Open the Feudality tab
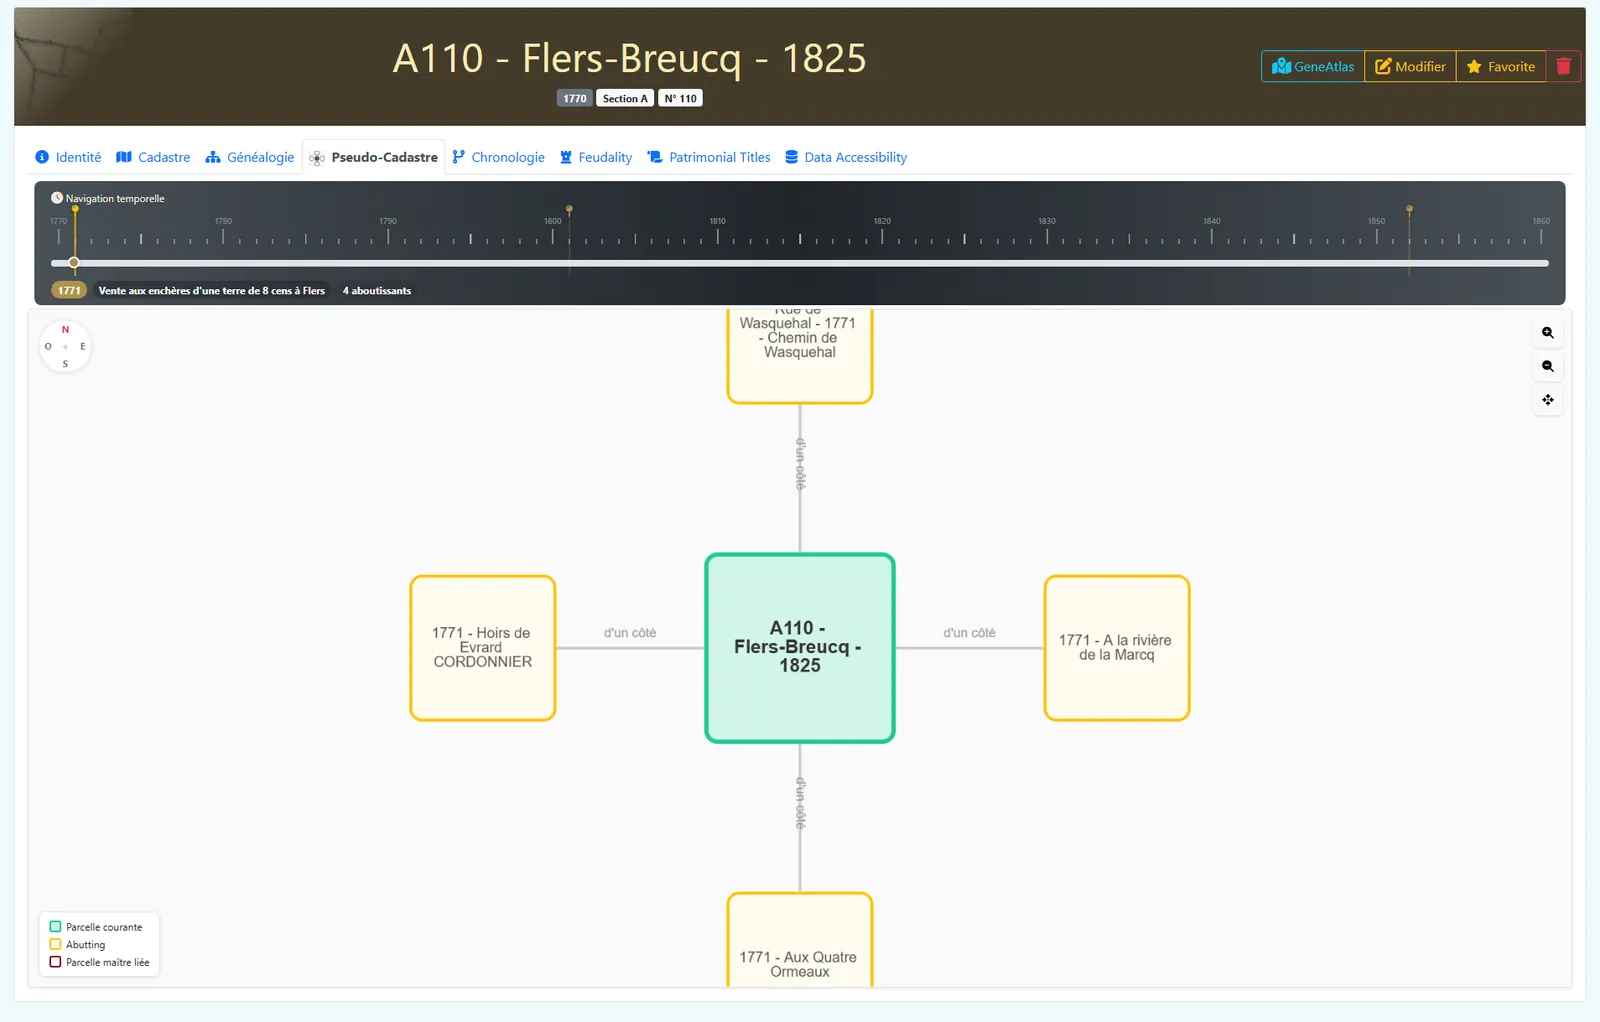Image resolution: width=1600 pixels, height=1022 pixels. 596,157
